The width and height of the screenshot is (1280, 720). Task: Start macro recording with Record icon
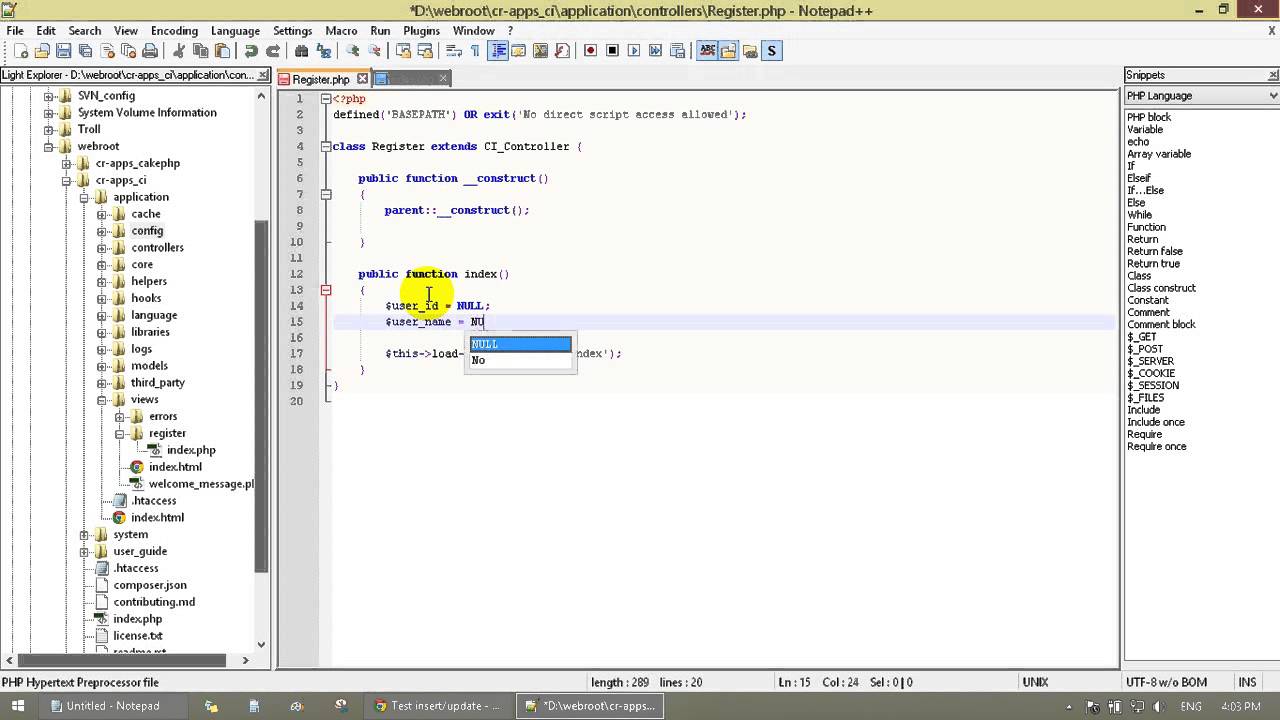(x=590, y=51)
